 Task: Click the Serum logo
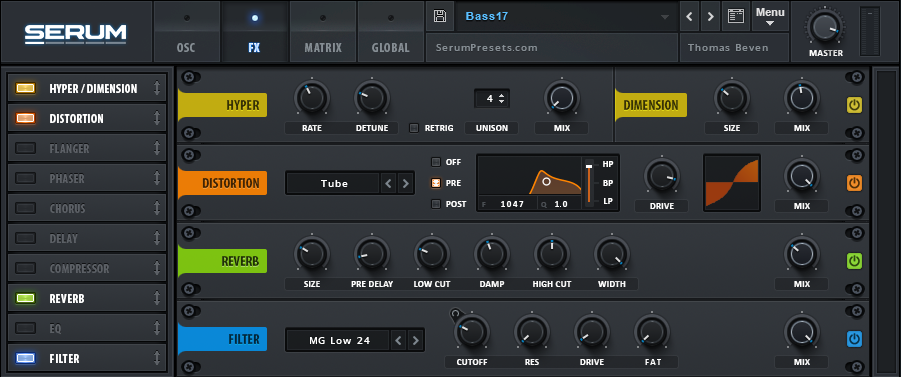(75, 34)
